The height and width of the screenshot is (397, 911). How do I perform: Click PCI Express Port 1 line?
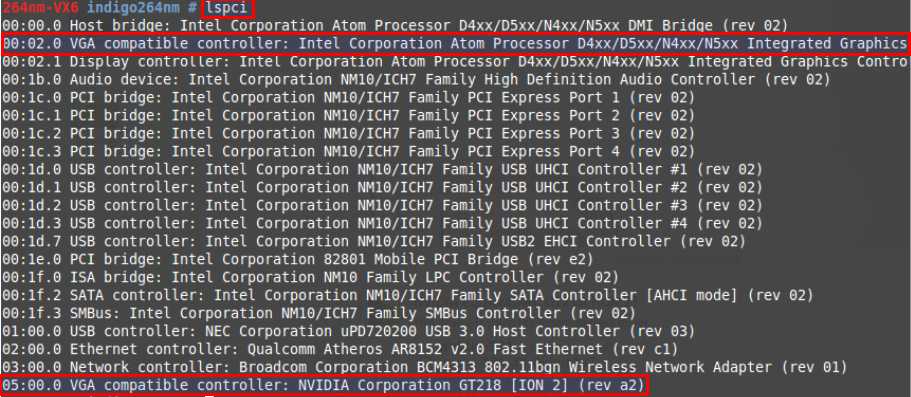pos(348,98)
